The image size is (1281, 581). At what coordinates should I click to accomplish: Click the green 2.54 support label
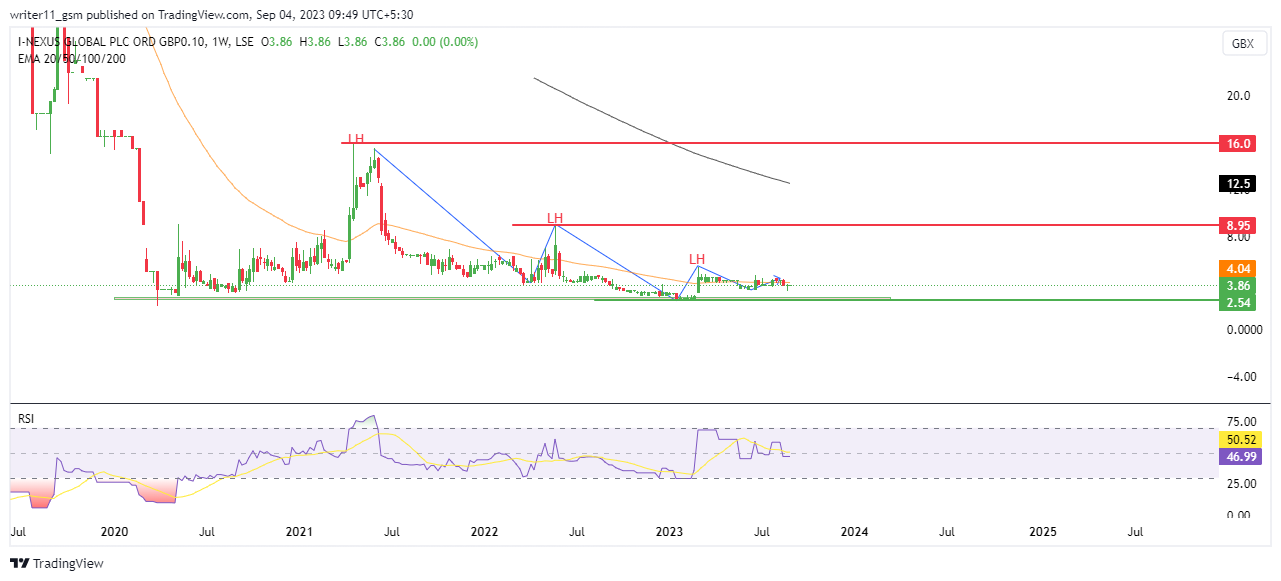[1239, 302]
